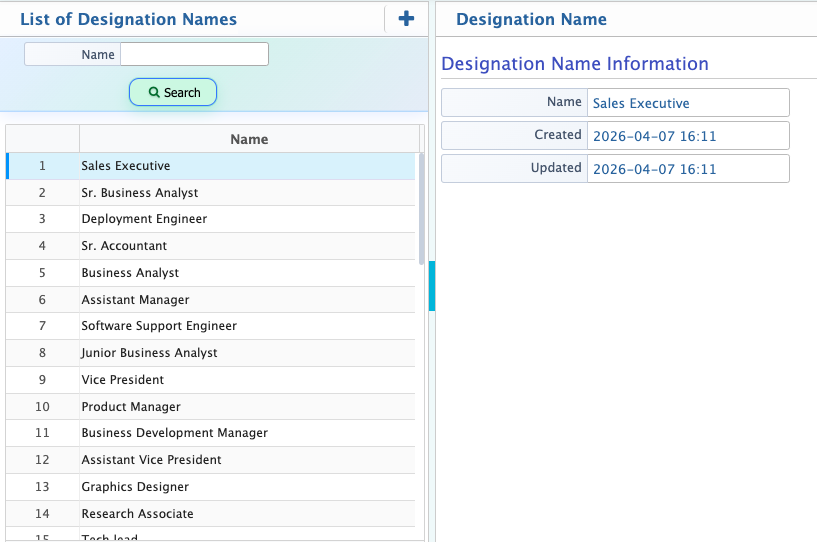Click the row number 14 cell
This screenshot has height=542, width=817.
point(42,514)
